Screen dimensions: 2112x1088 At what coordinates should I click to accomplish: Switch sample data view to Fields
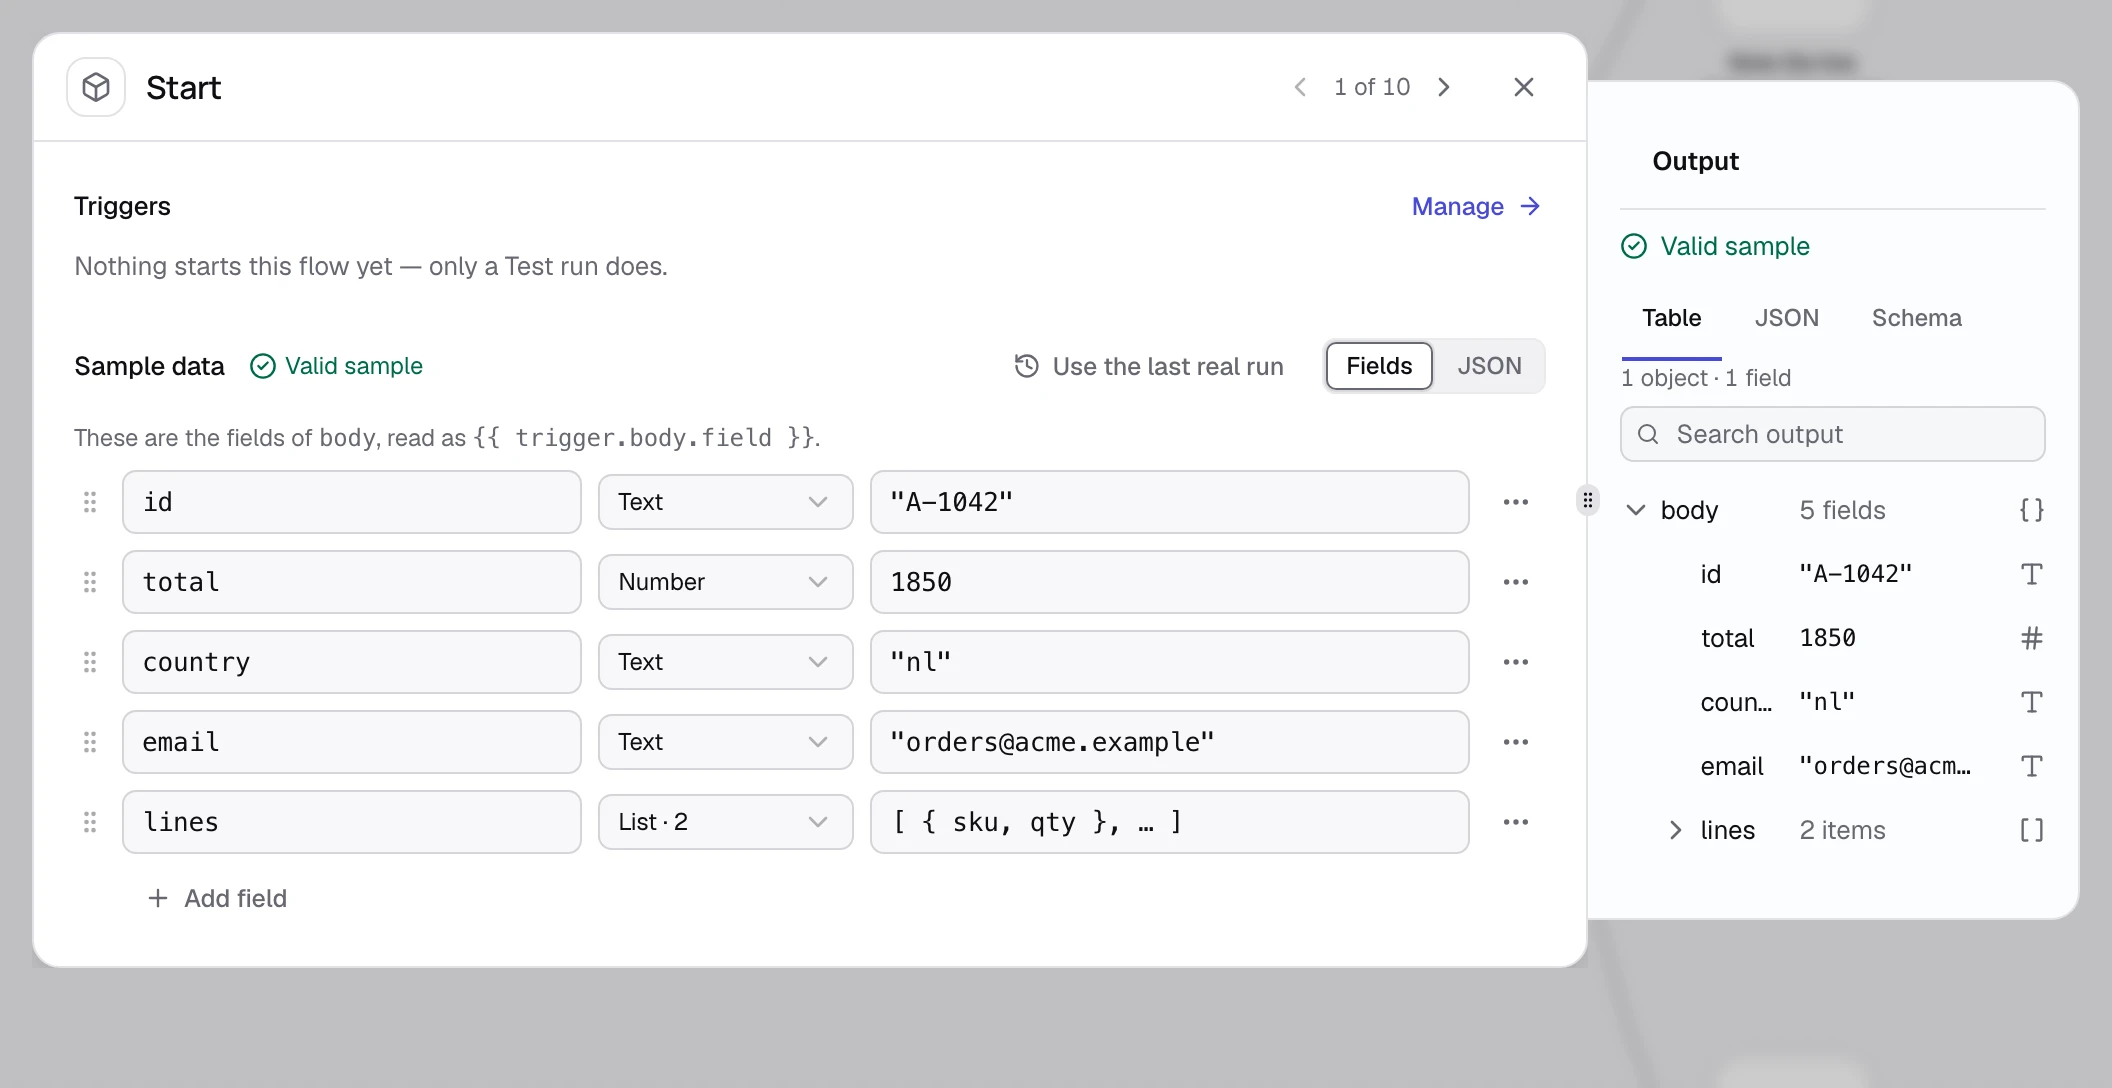(x=1379, y=366)
